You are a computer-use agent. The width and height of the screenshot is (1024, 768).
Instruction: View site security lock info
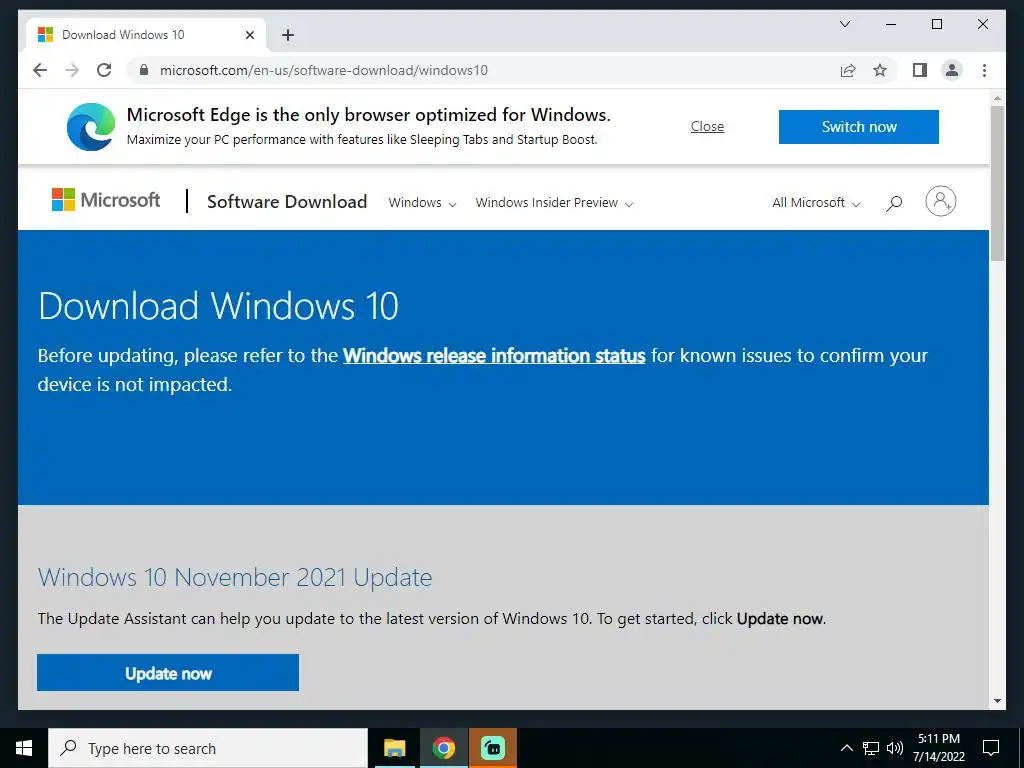click(144, 70)
